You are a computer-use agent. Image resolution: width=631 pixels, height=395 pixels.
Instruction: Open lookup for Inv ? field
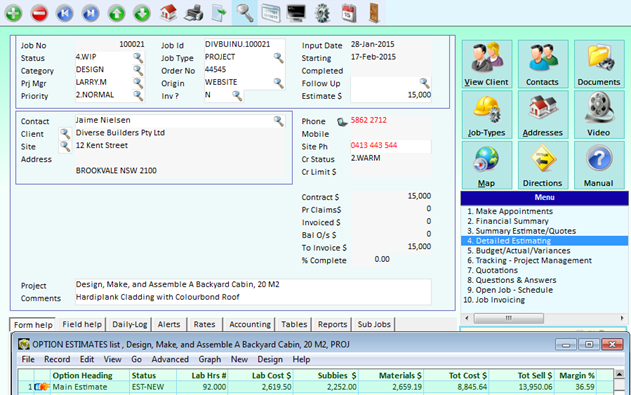[x=237, y=96]
